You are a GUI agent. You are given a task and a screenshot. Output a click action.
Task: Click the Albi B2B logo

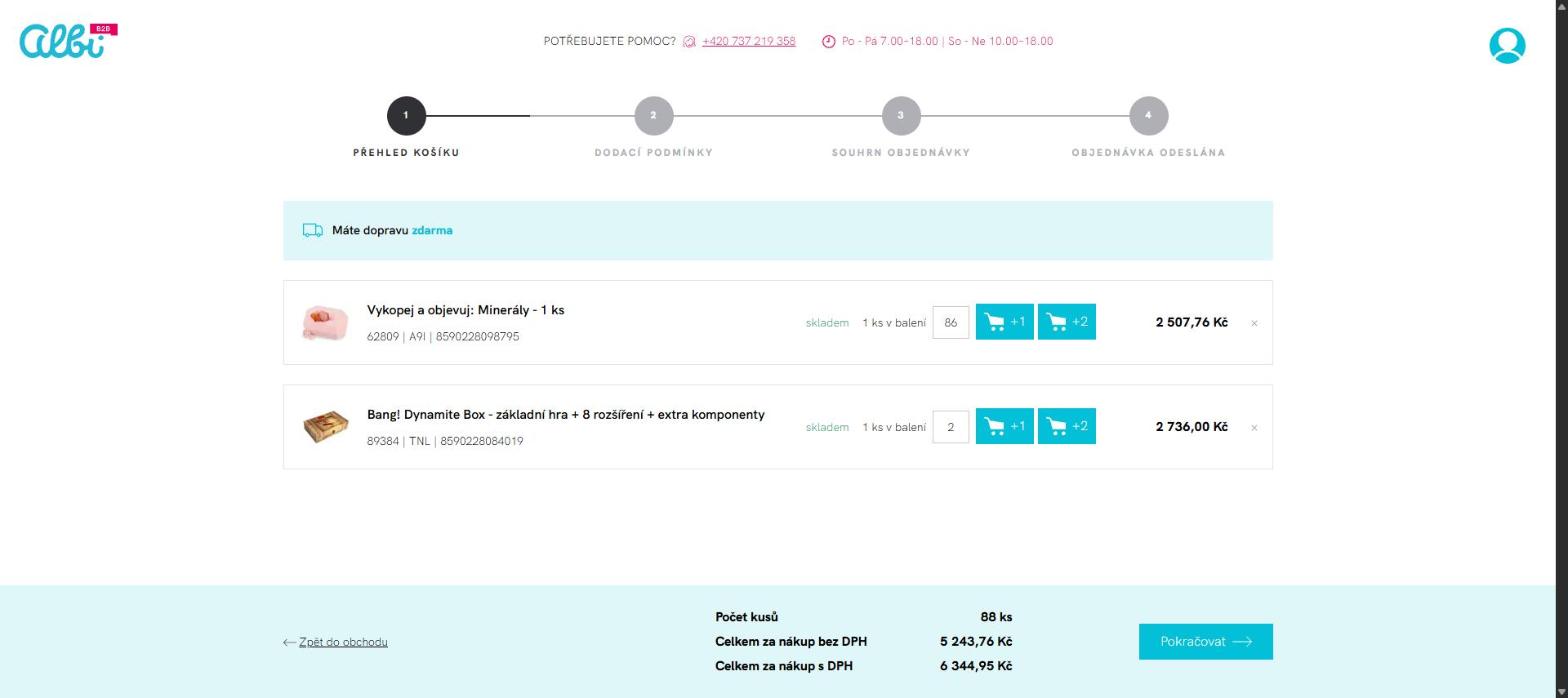68,41
